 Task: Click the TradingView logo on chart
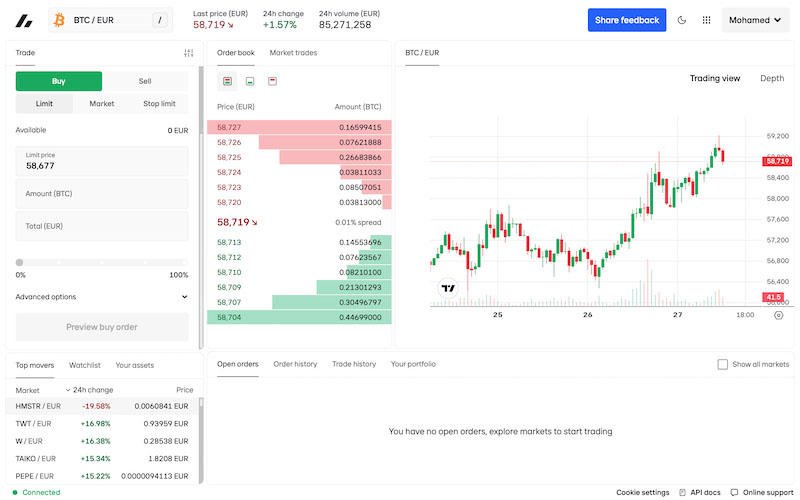pyautogui.click(x=448, y=288)
